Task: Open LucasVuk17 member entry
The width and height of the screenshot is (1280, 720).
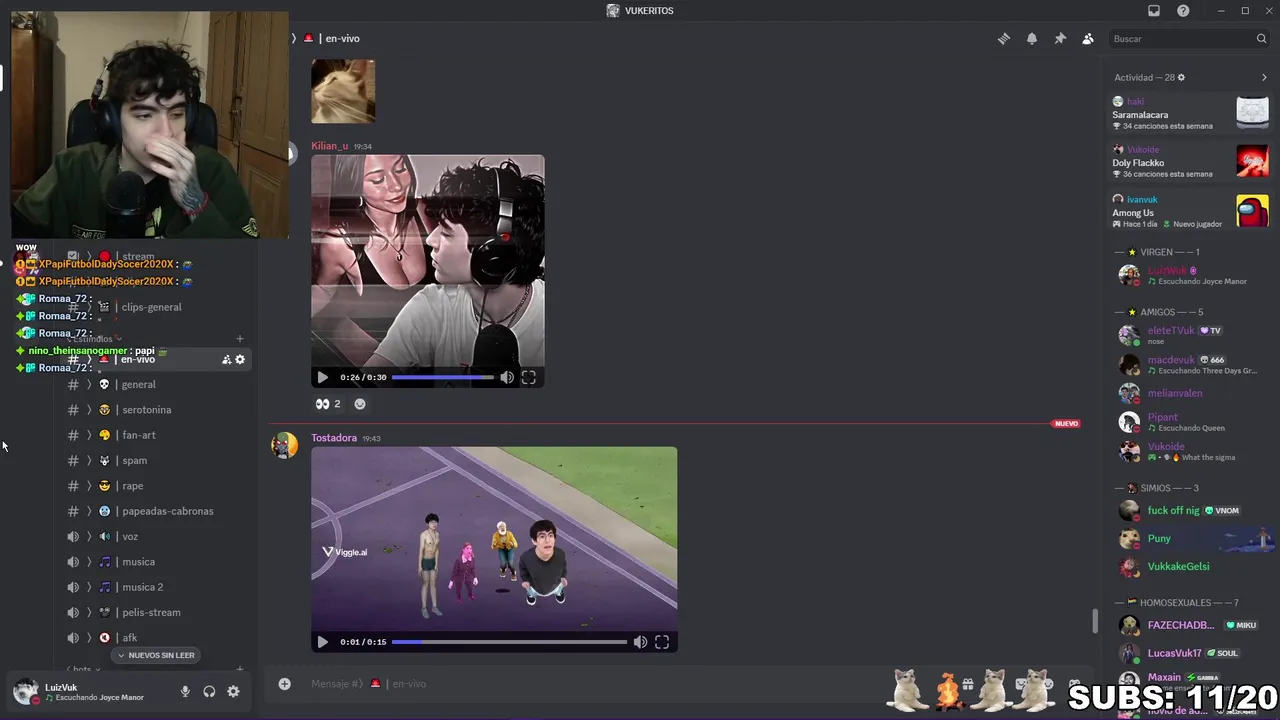Action: coord(1192,653)
